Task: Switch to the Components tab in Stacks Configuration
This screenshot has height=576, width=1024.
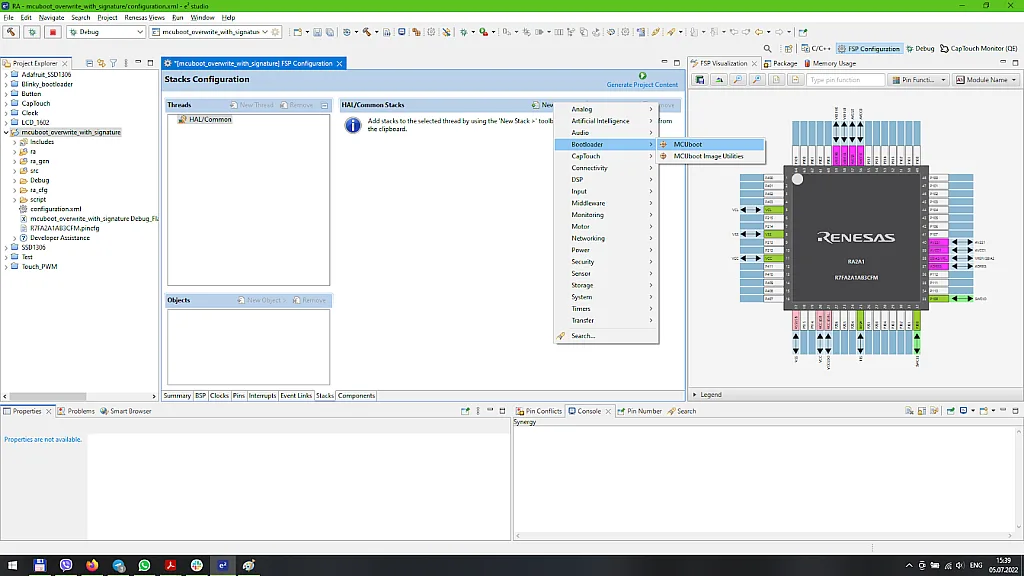Action: (356, 395)
